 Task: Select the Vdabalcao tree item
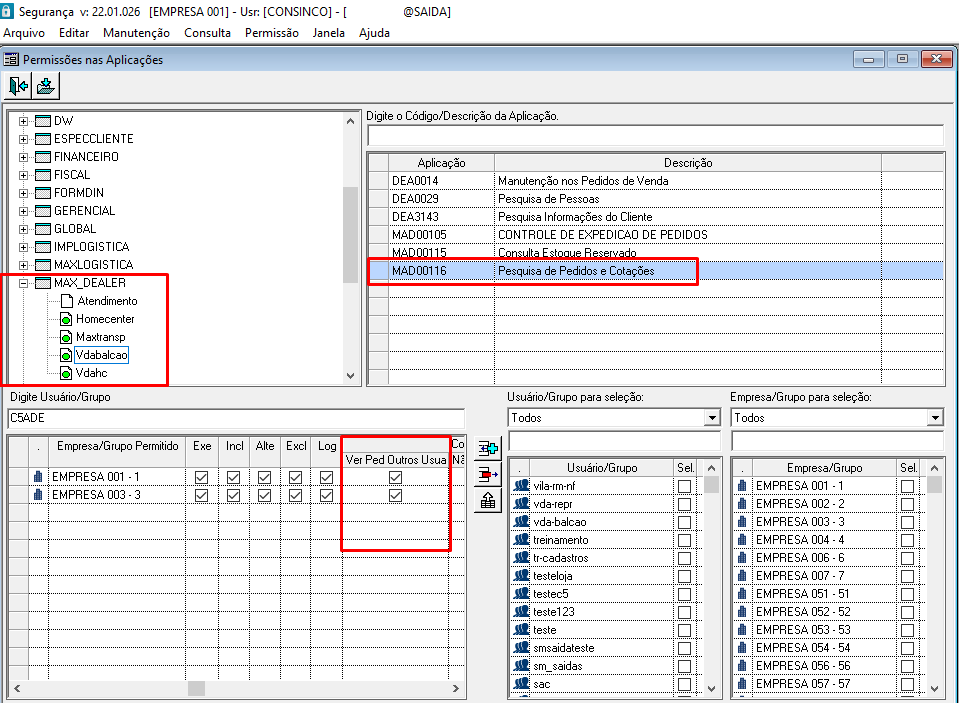pyautogui.click(x=102, y=355)
